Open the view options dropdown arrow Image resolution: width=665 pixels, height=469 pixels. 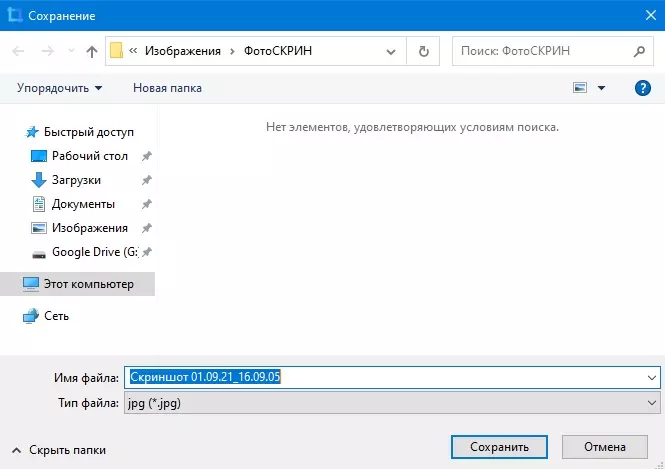pos(601,88)
